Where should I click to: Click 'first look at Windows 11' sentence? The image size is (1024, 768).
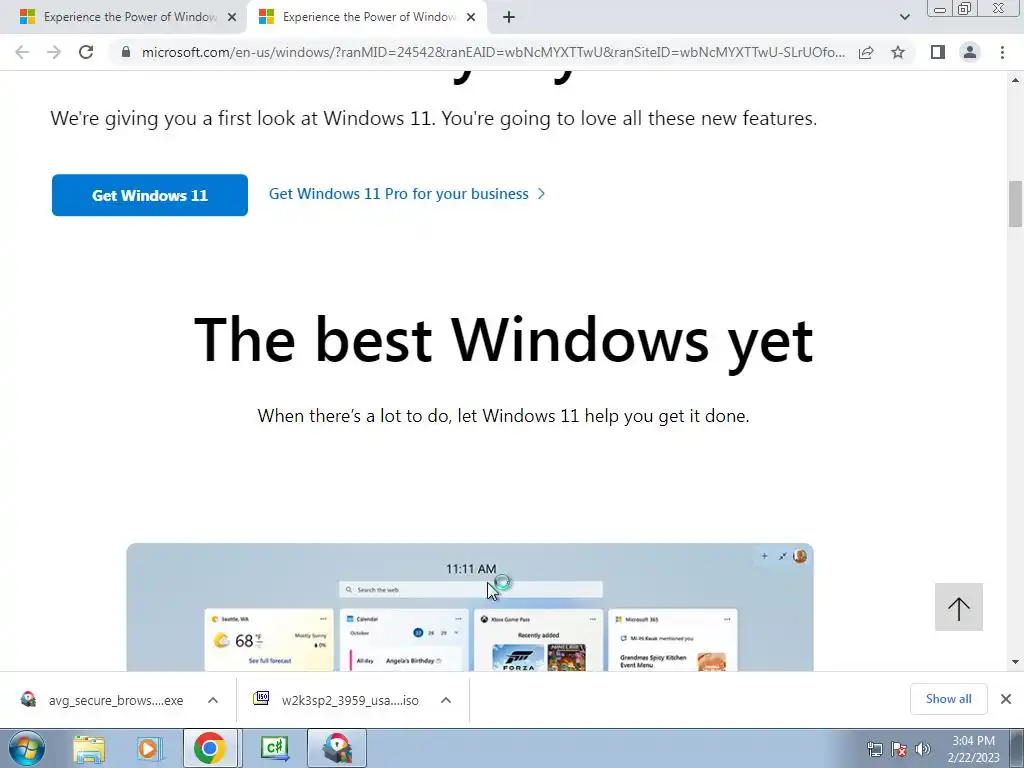point(434,119)
